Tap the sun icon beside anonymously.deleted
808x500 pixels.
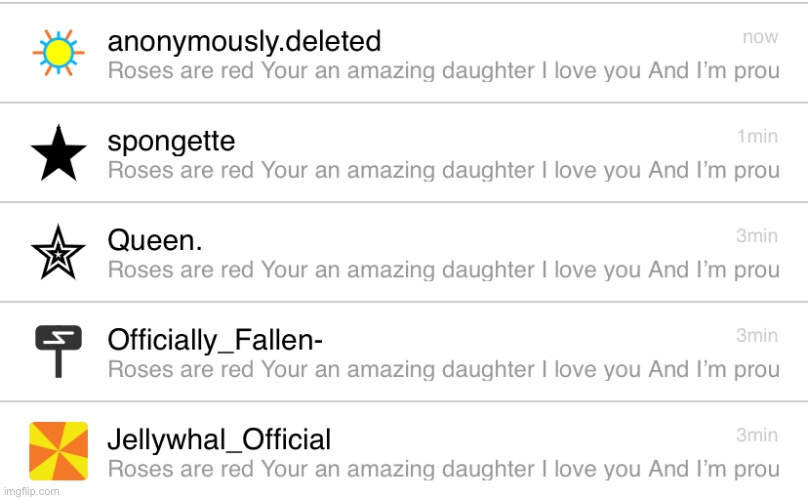point(58,52)
